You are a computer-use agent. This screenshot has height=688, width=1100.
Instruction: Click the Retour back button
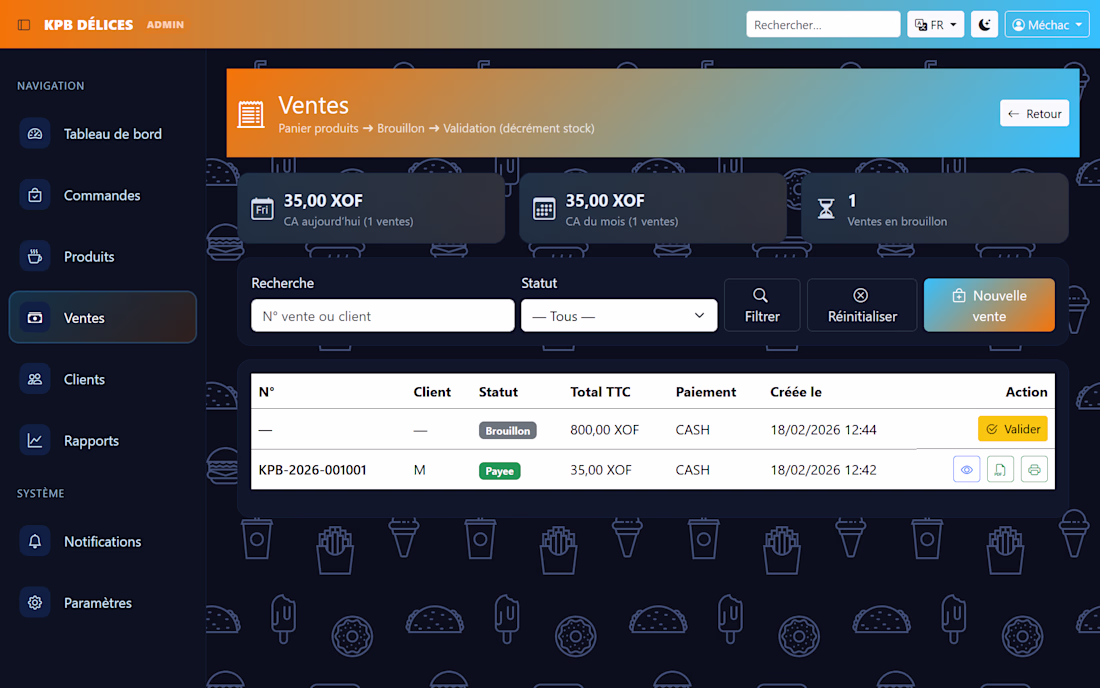click(x=1034, y=114)
